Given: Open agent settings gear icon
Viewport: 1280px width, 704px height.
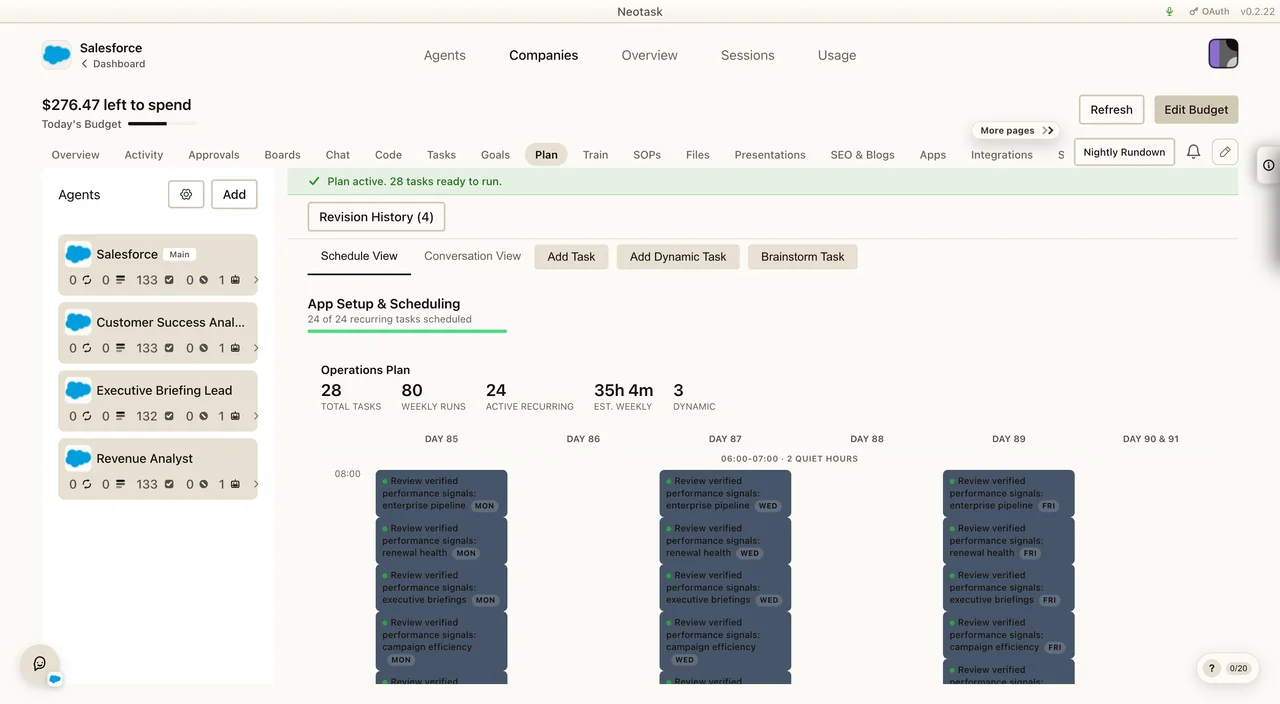Looking at the screenshot, I should [x=186, y=194].
